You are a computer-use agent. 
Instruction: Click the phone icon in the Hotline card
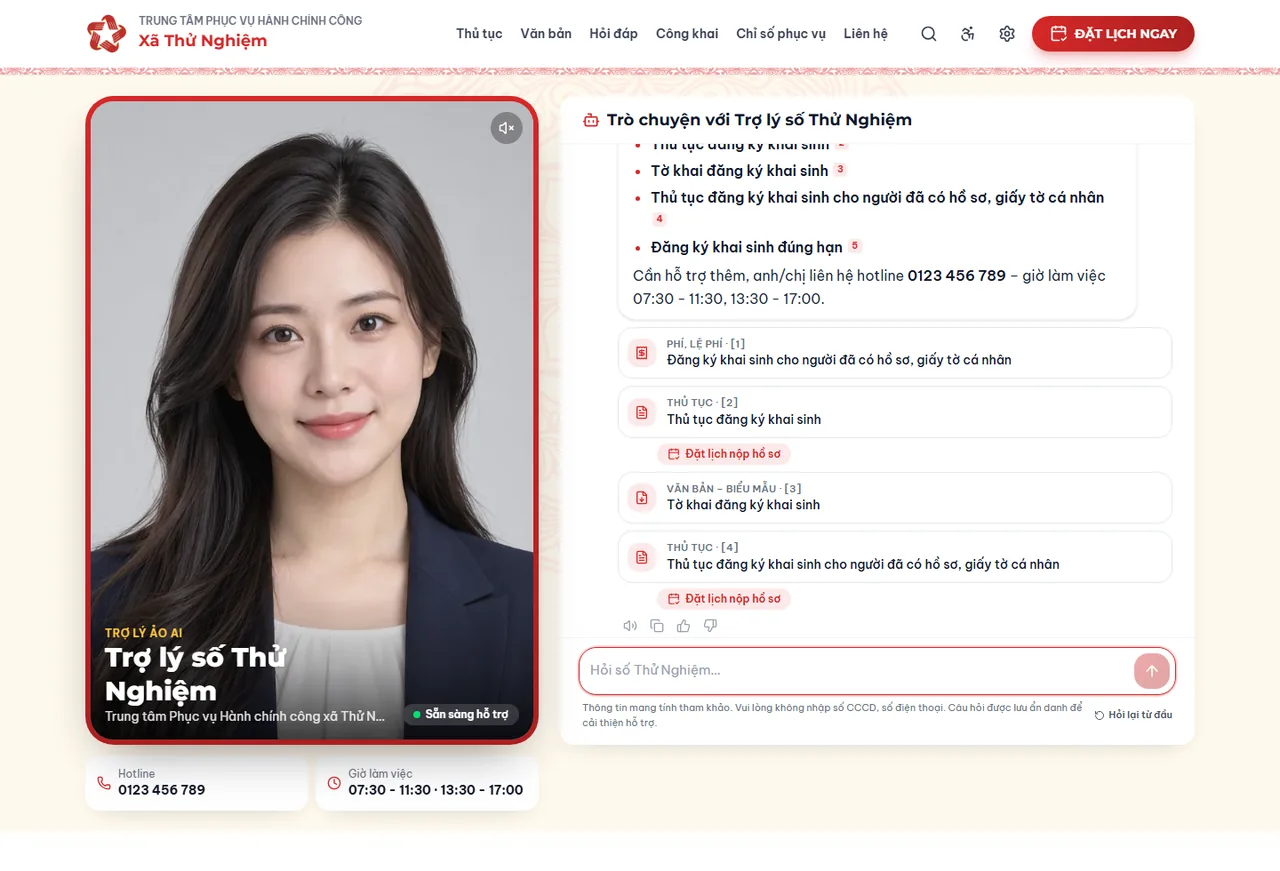(104, 783)
